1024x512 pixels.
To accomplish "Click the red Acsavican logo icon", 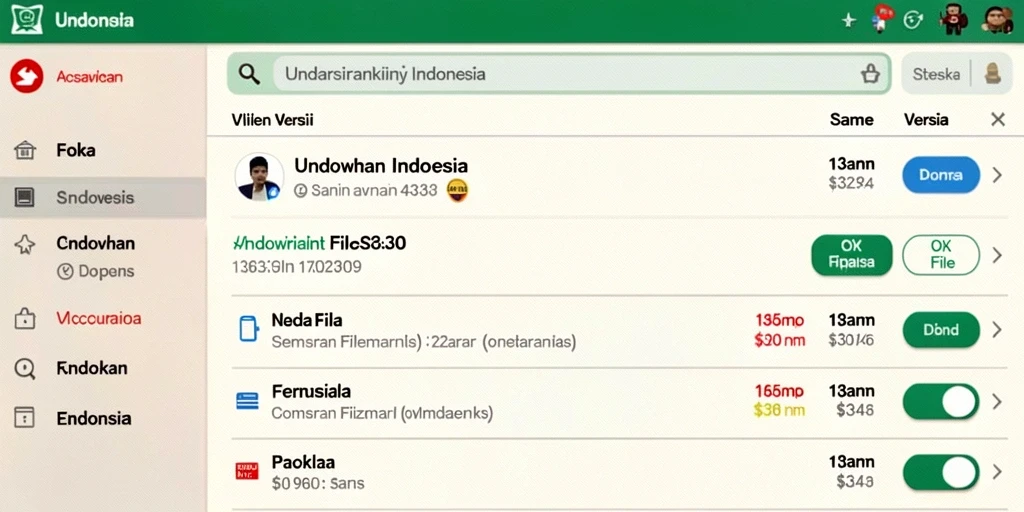I will point(27,76).
